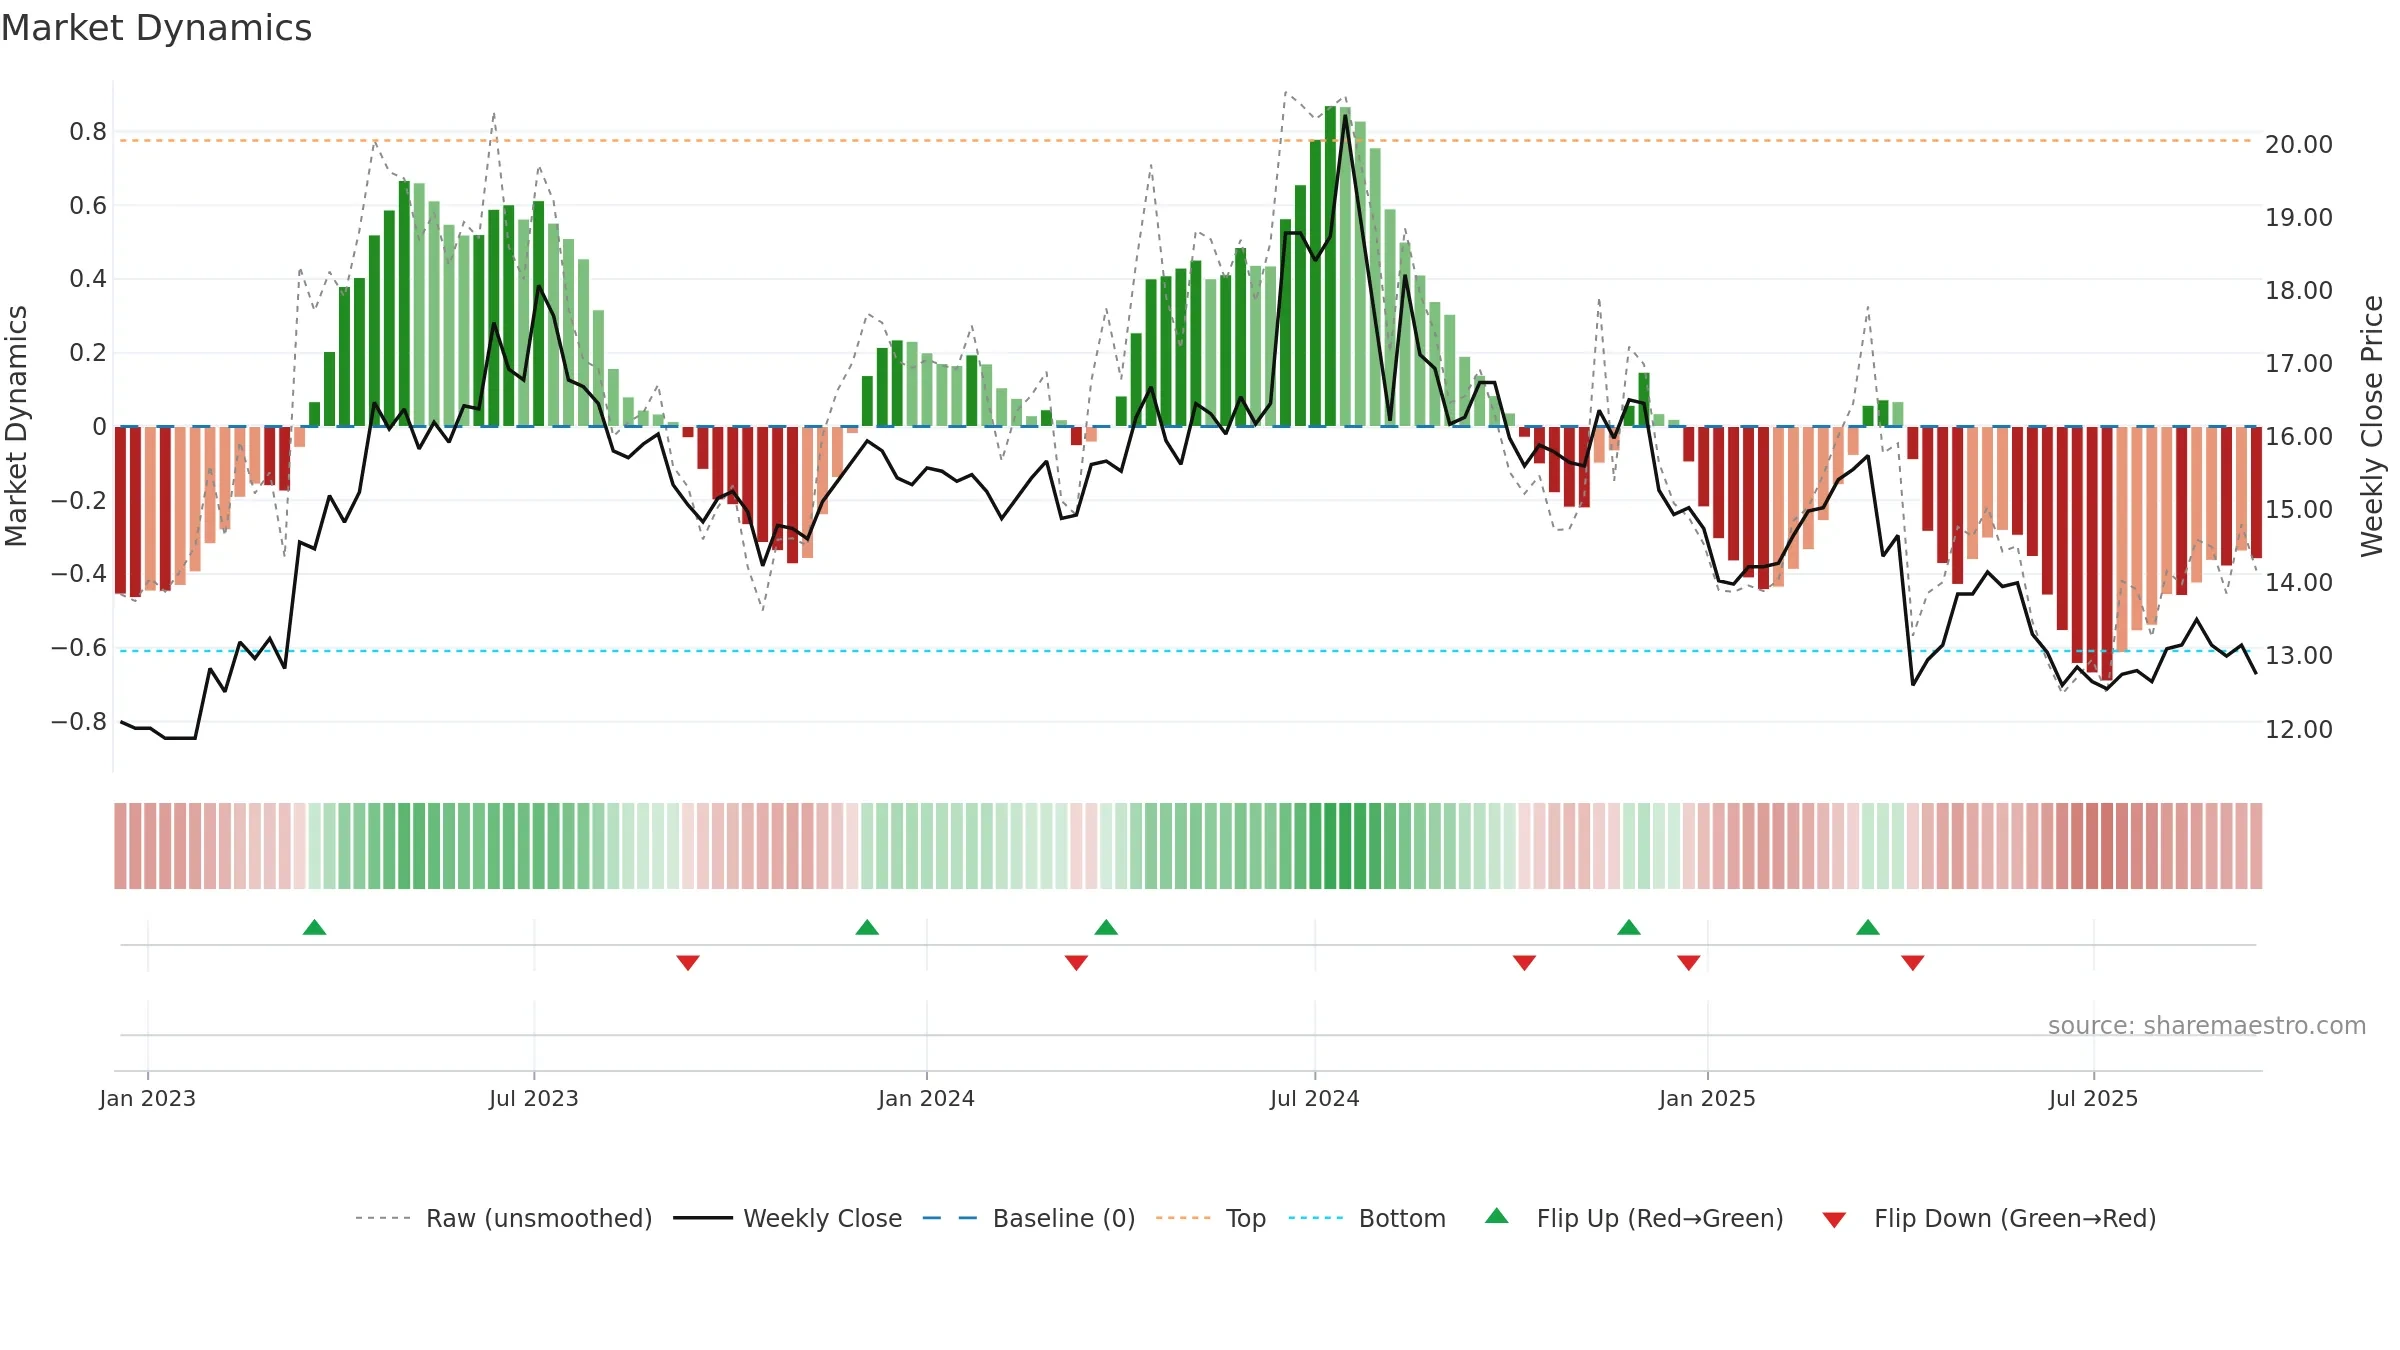Click the −0.8 left axis value
This screenshot has height=1350, width=2400.
[79, 721]
